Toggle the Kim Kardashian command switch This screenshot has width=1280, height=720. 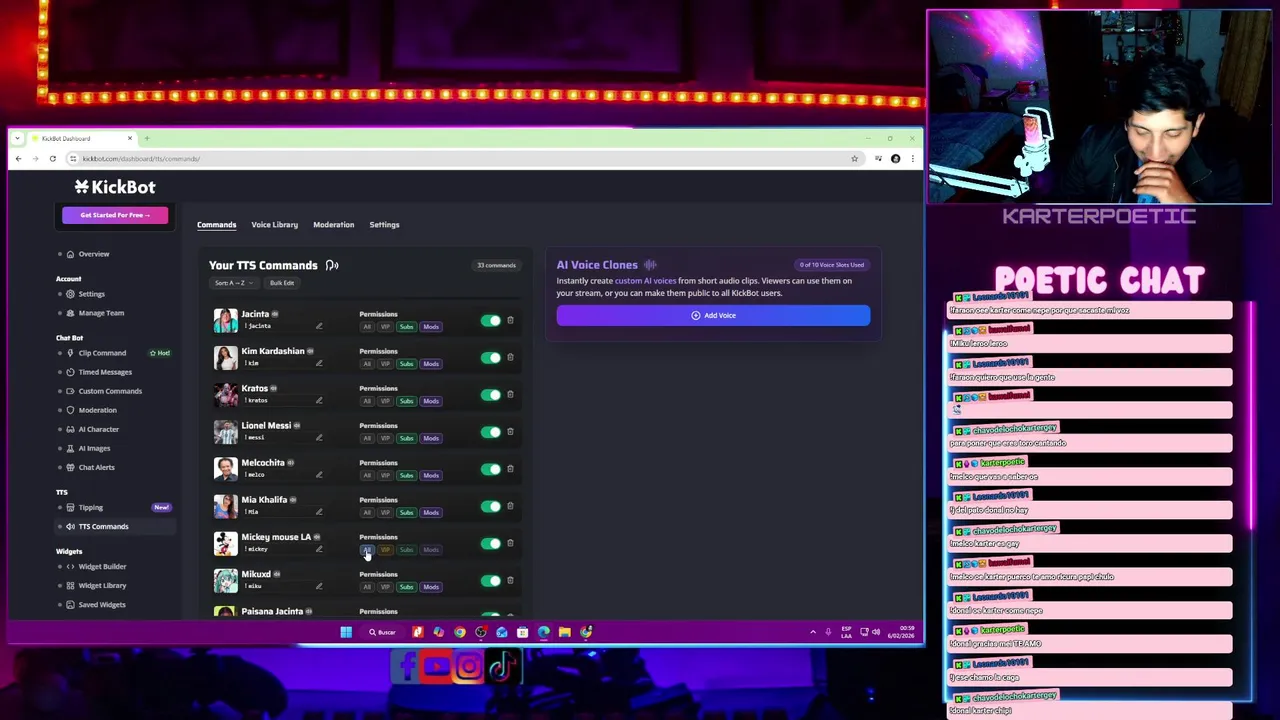coord(490,358)
